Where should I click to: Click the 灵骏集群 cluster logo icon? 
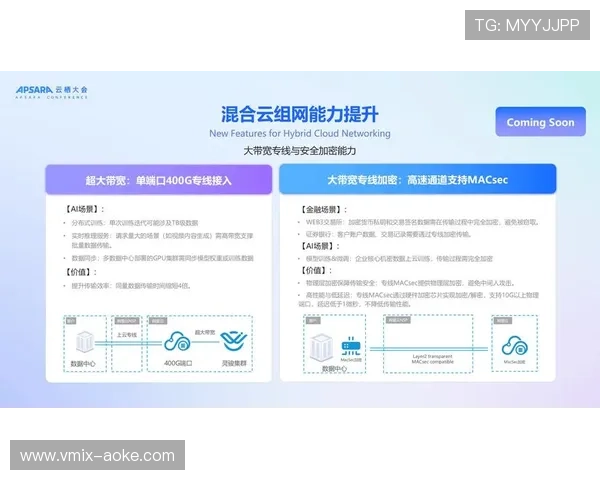point(234,341)
